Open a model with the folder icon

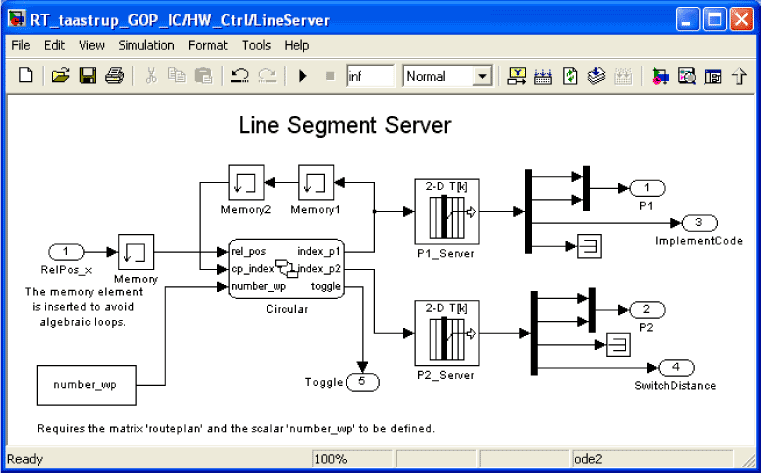coord(61,76)
